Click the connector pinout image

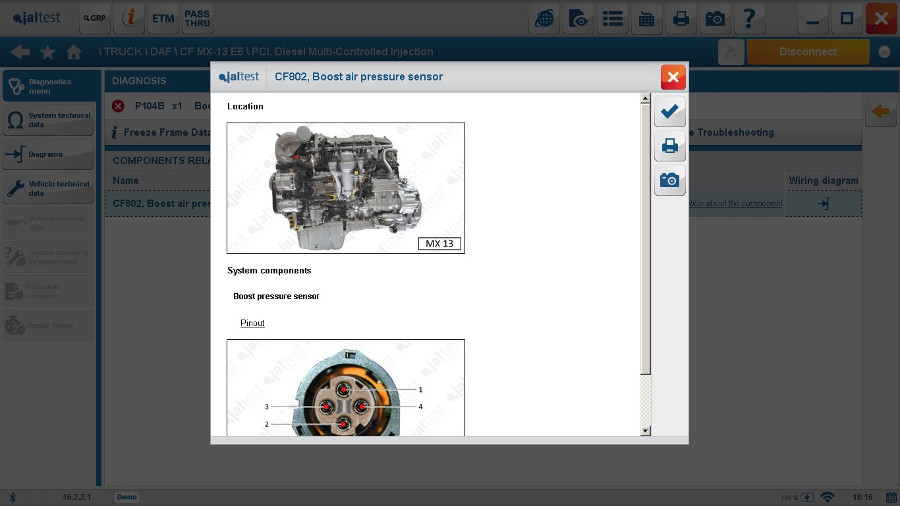coord(346,388)
